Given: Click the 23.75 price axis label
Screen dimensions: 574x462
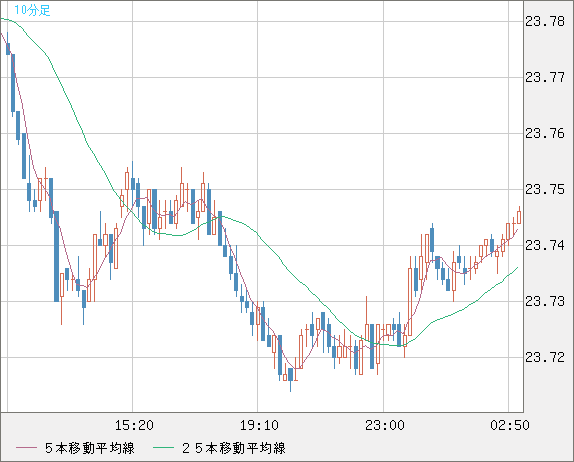Looking at the screenshot, I should 545,190.
